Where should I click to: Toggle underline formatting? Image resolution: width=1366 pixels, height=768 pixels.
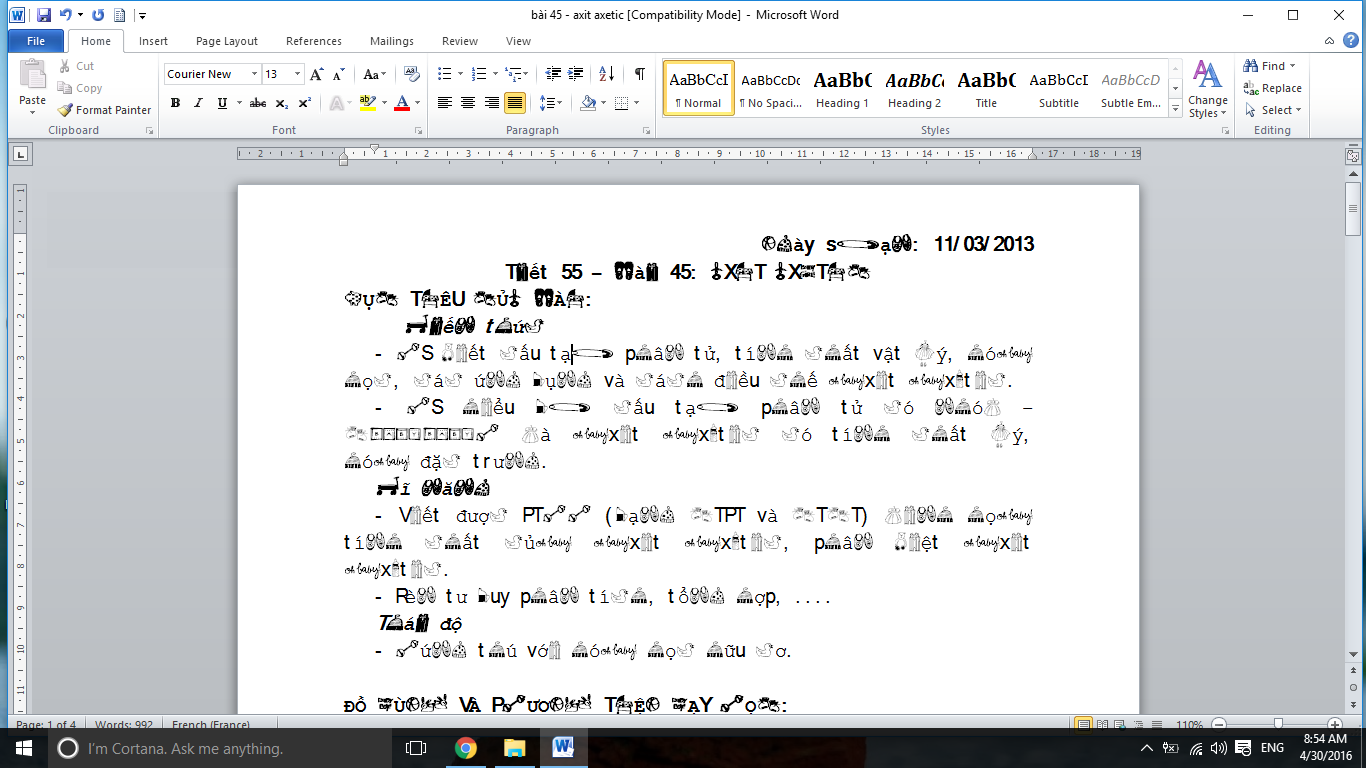coord(222,103)
